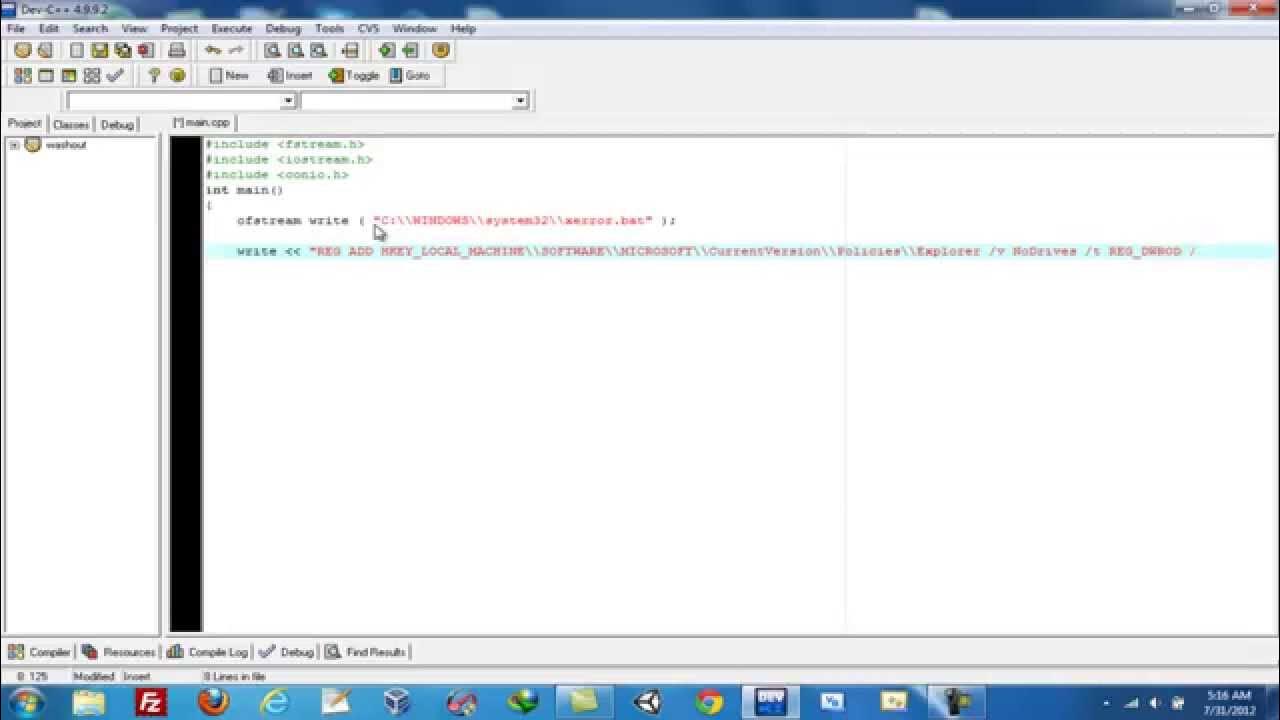Open the Help menu

463,28
